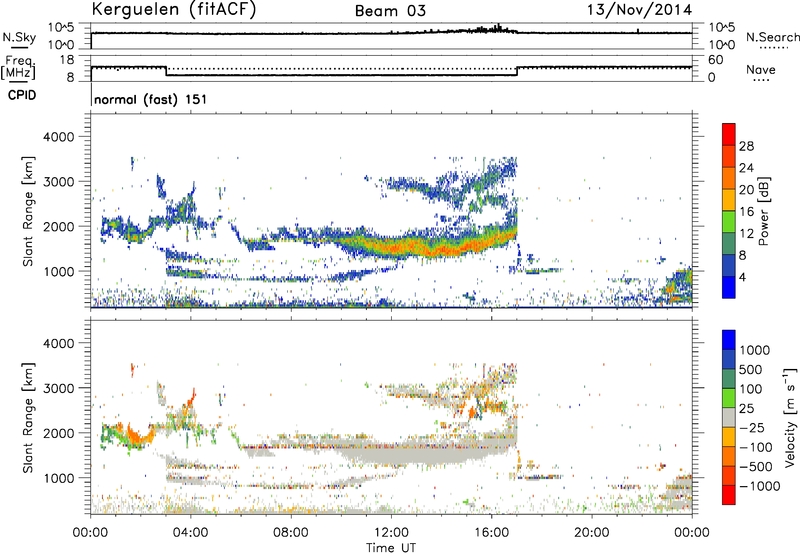Click the "Power [dB]" color bar title

tap(764, 211)
